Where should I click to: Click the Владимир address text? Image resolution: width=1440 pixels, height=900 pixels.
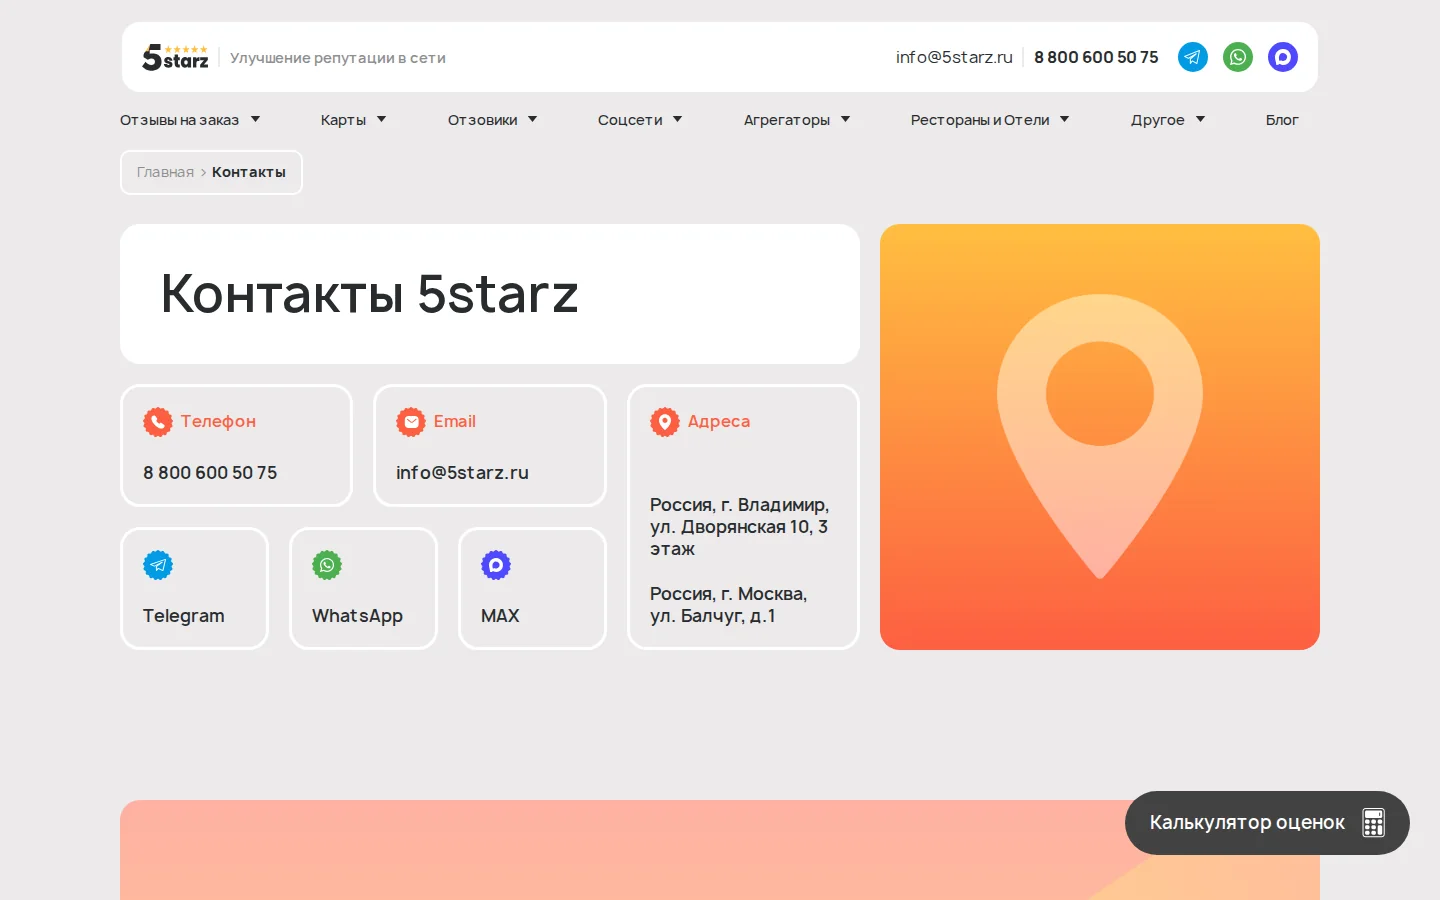(739, 527)
